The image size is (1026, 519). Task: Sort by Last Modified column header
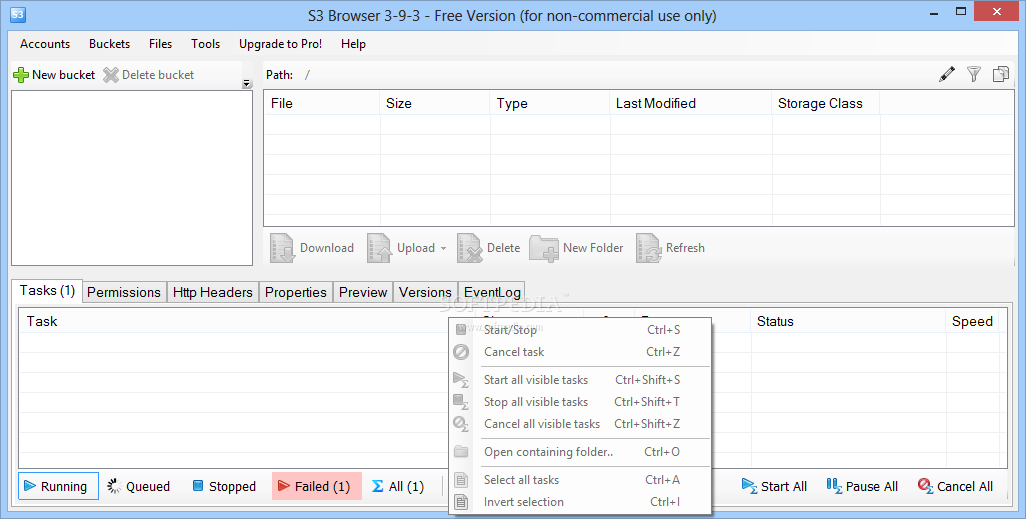(691, 103)
